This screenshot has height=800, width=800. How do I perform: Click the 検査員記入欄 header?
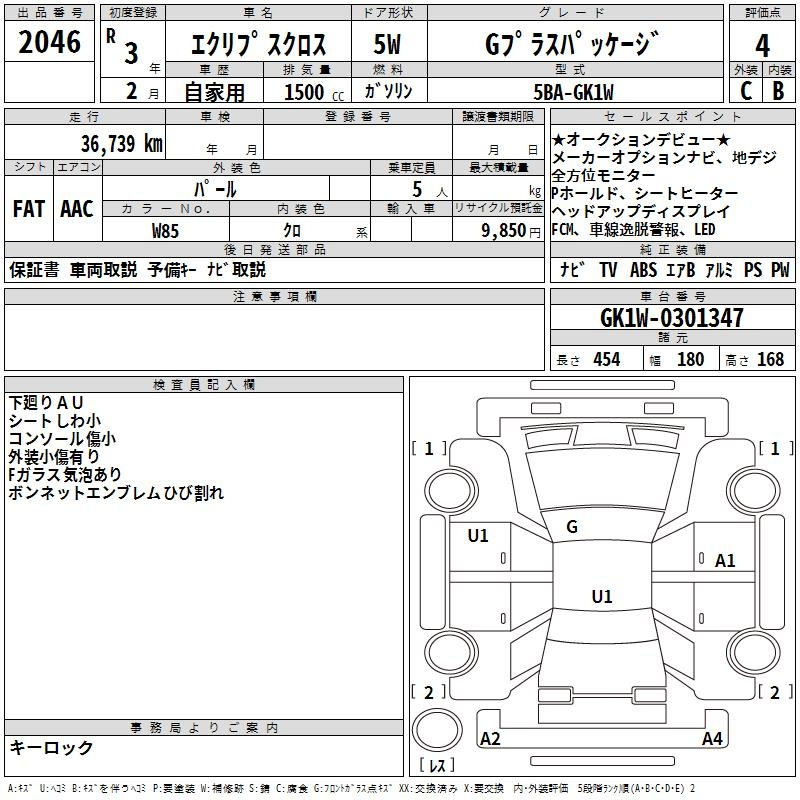pos(204,385)
